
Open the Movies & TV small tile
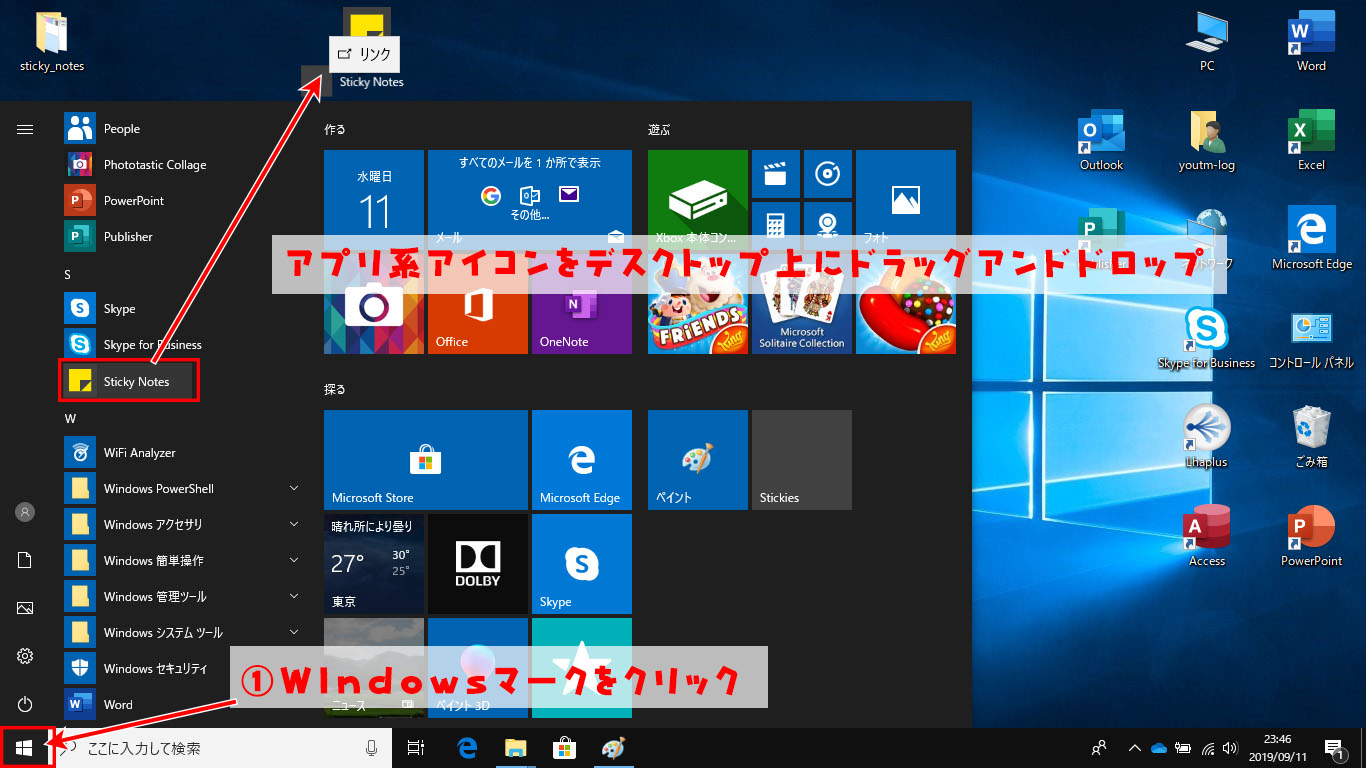[x=775, y=174]
